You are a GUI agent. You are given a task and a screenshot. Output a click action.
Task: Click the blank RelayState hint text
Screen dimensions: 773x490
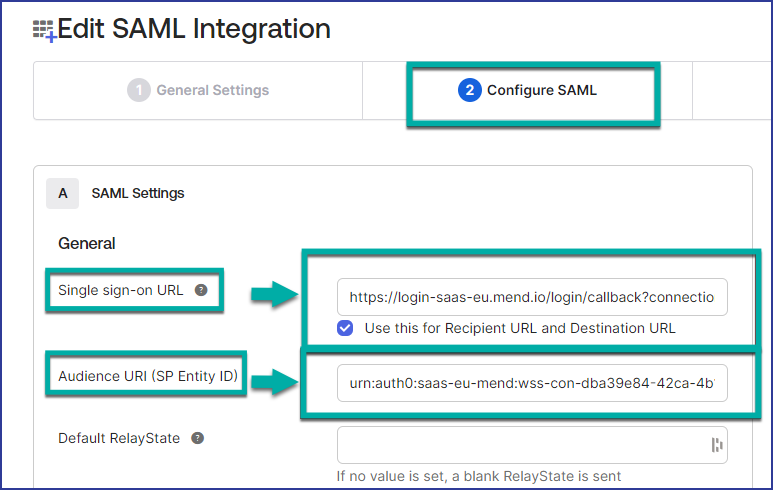pos(479,476)
